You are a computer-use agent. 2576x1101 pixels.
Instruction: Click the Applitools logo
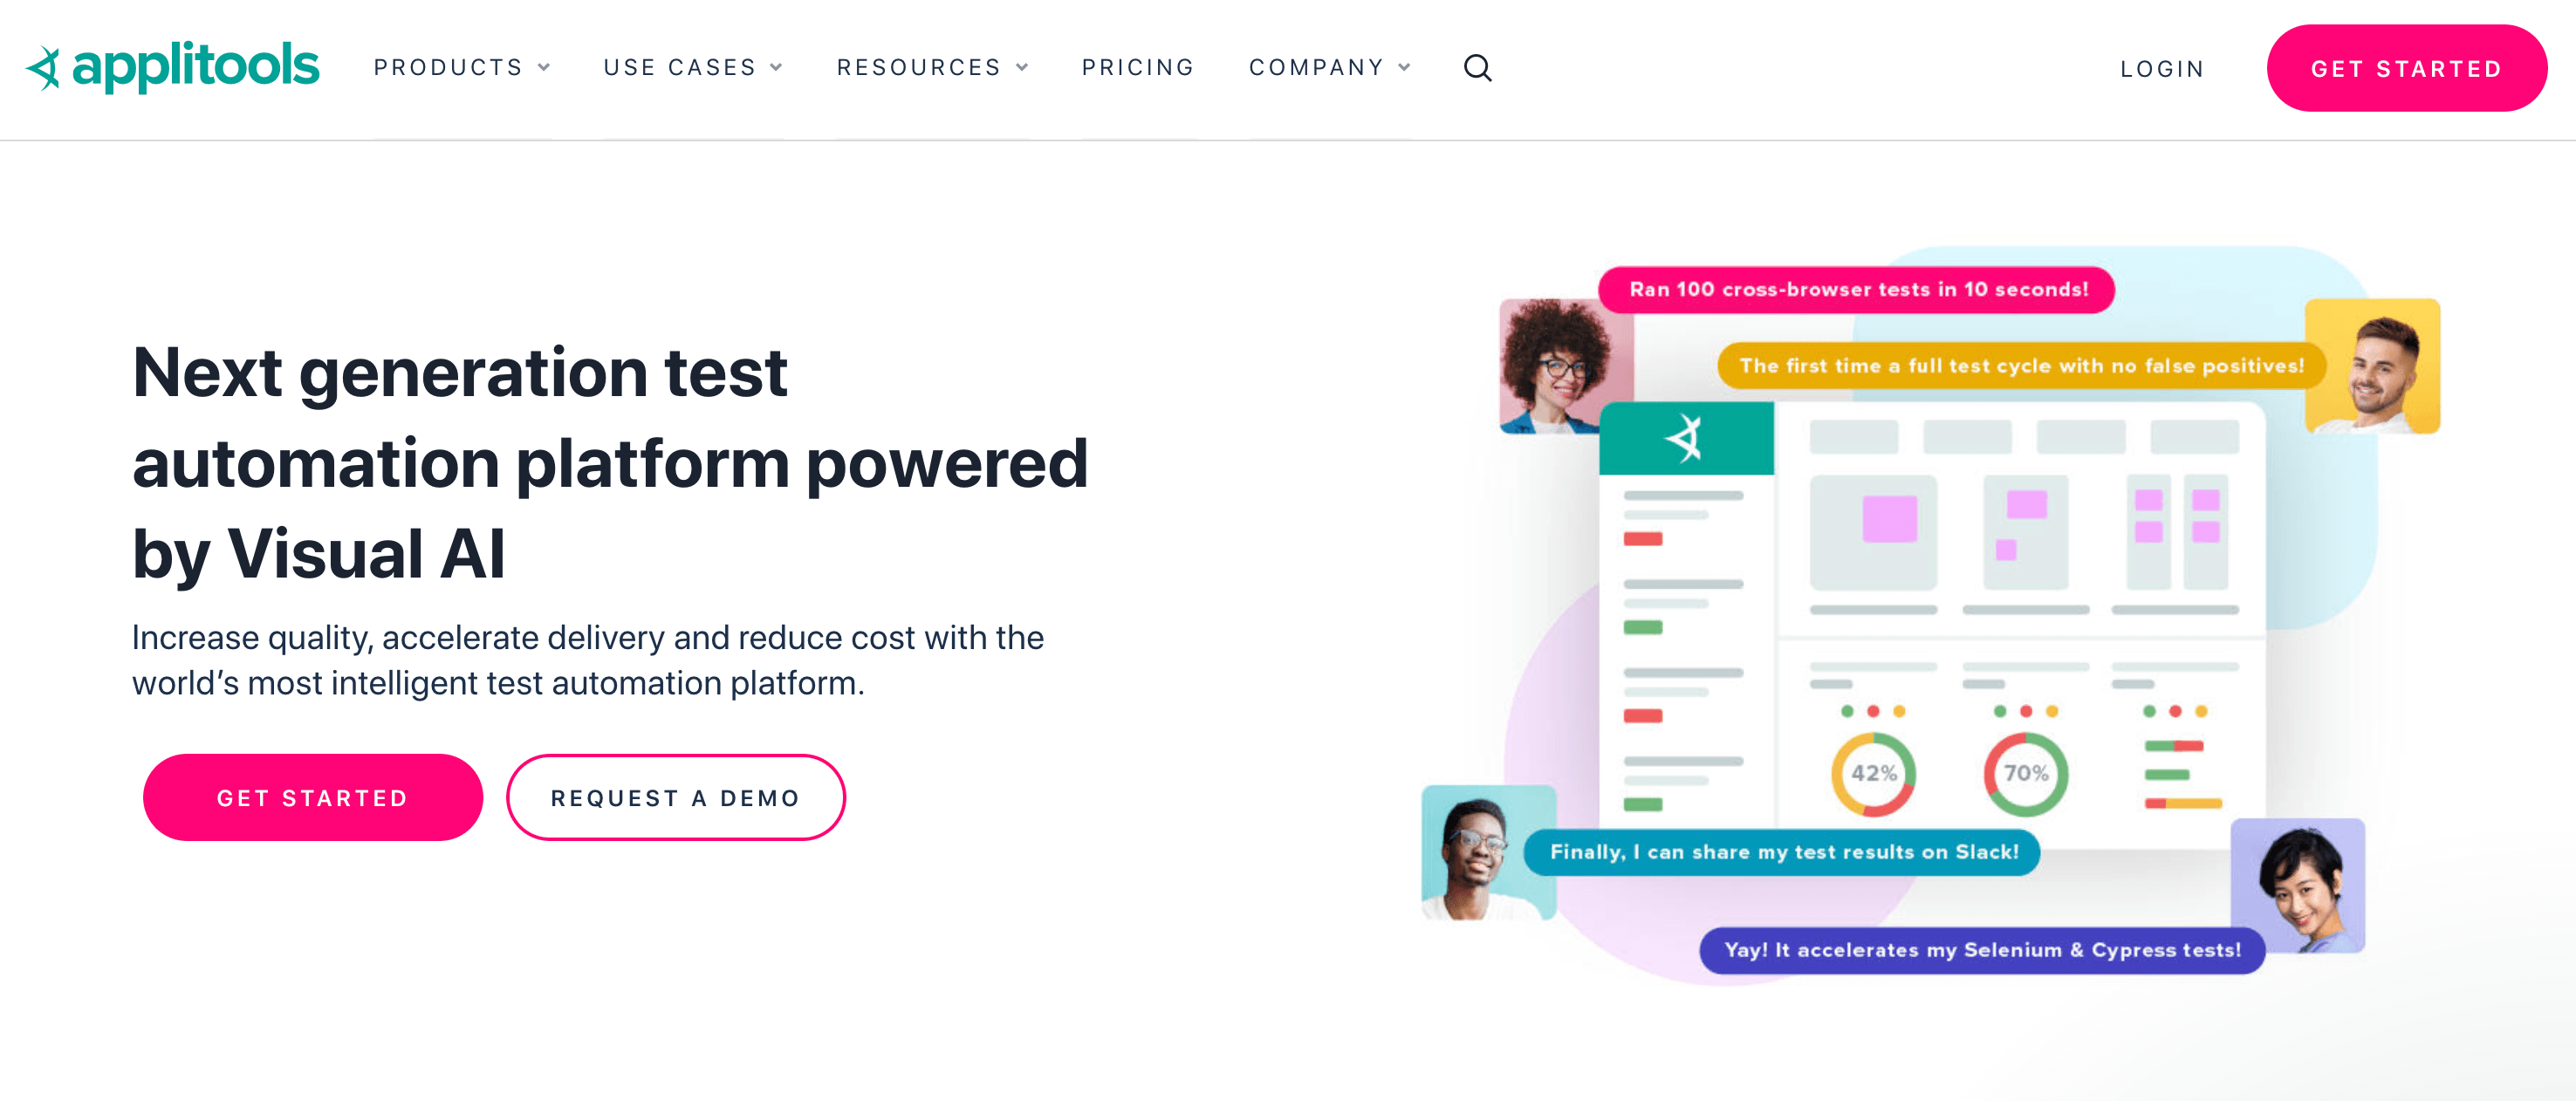tap(172, 67)
